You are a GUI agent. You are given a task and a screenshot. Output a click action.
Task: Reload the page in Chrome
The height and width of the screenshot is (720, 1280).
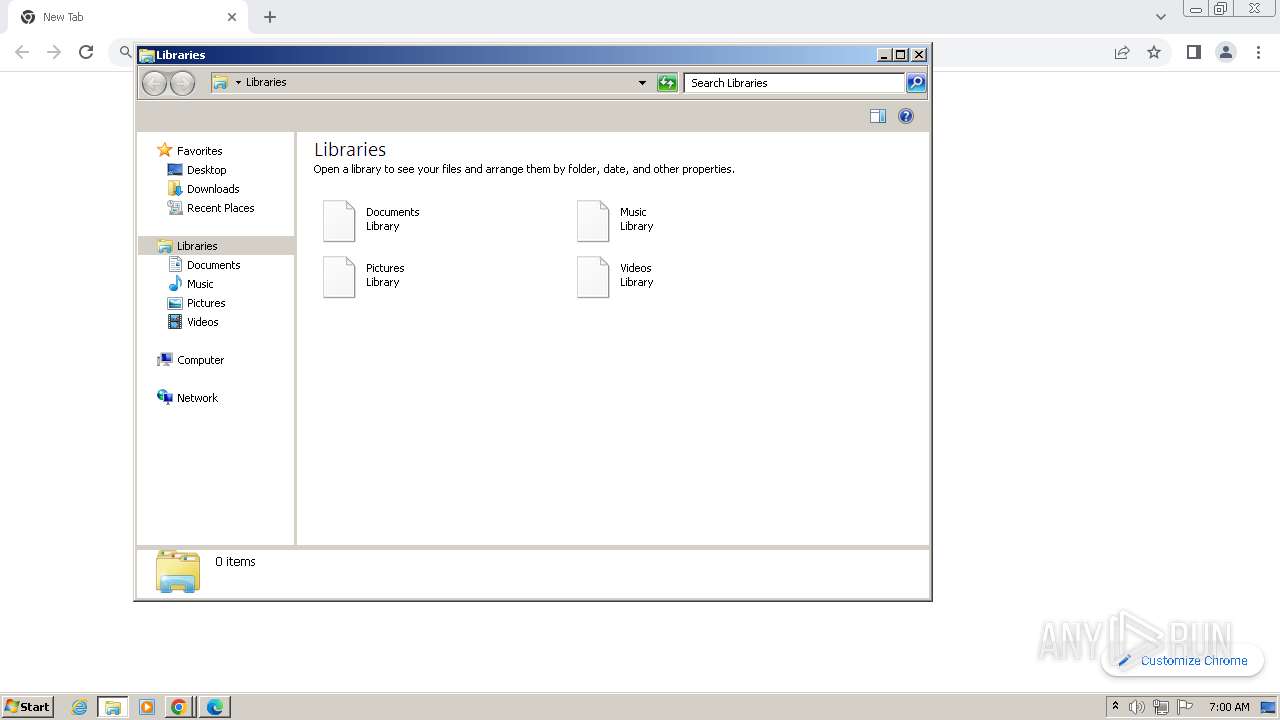coord(86,52)
